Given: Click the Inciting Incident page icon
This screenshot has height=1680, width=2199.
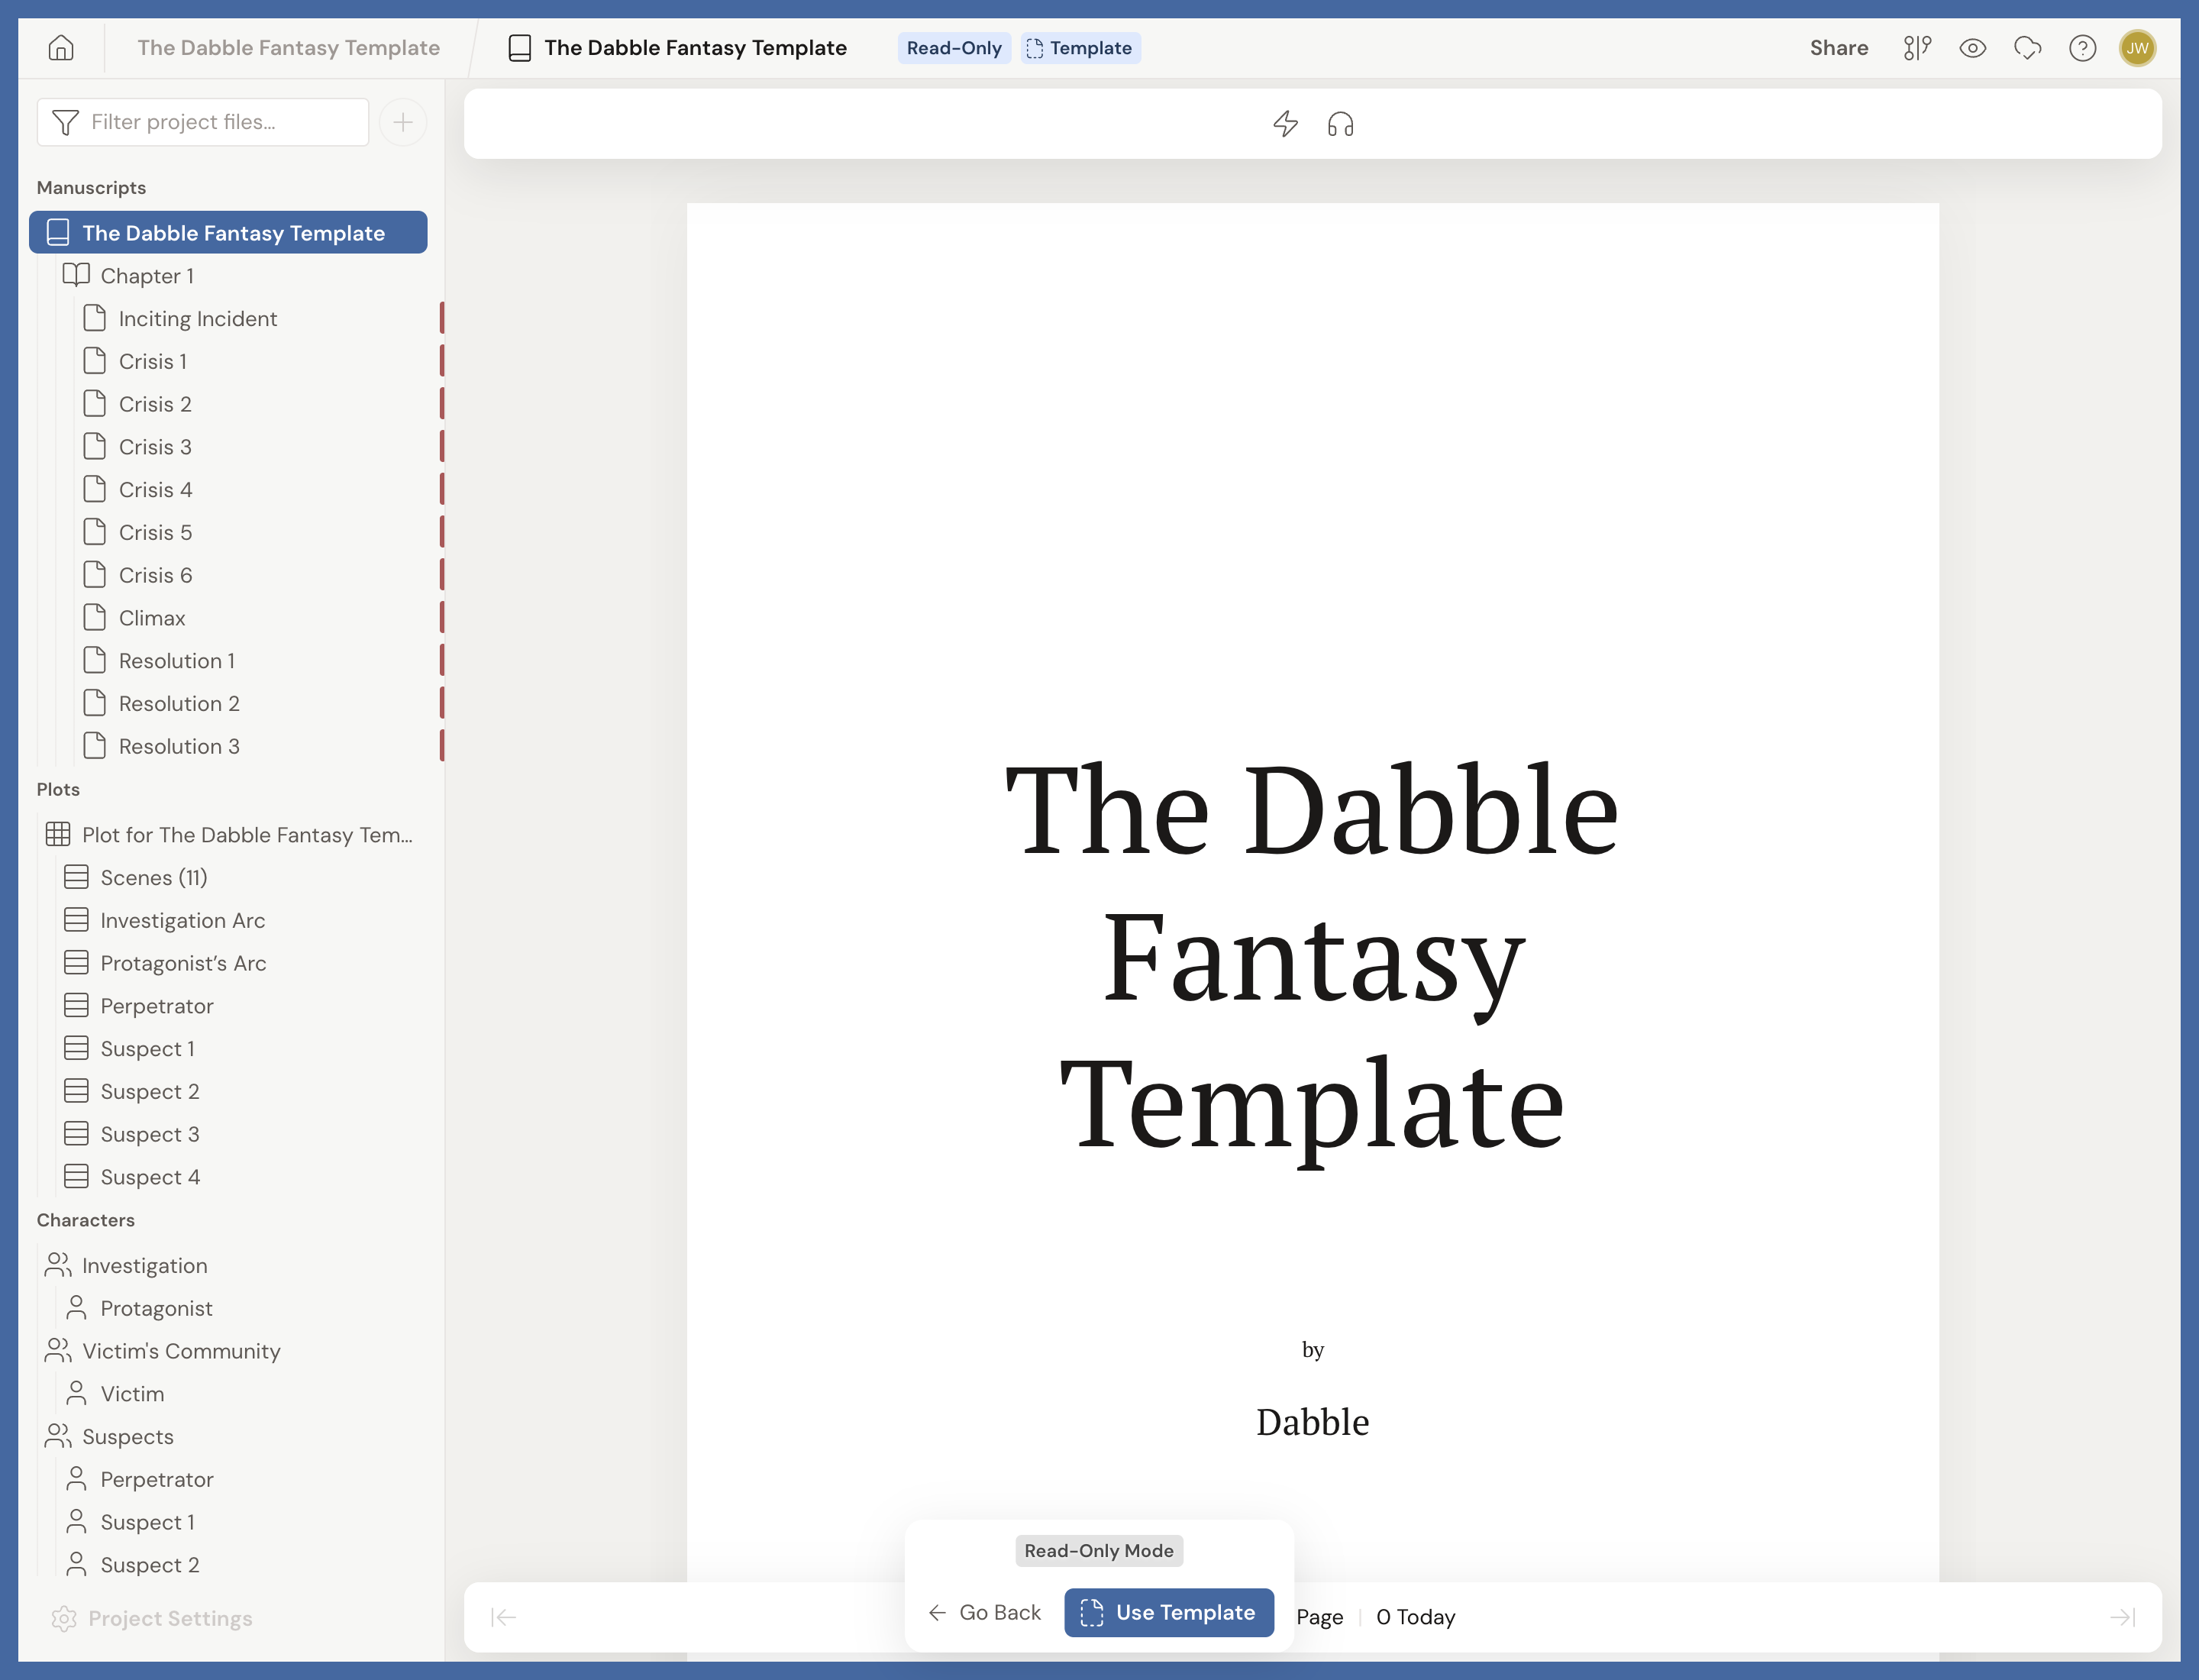Looking at the screenshot, I should pos(94,318).
